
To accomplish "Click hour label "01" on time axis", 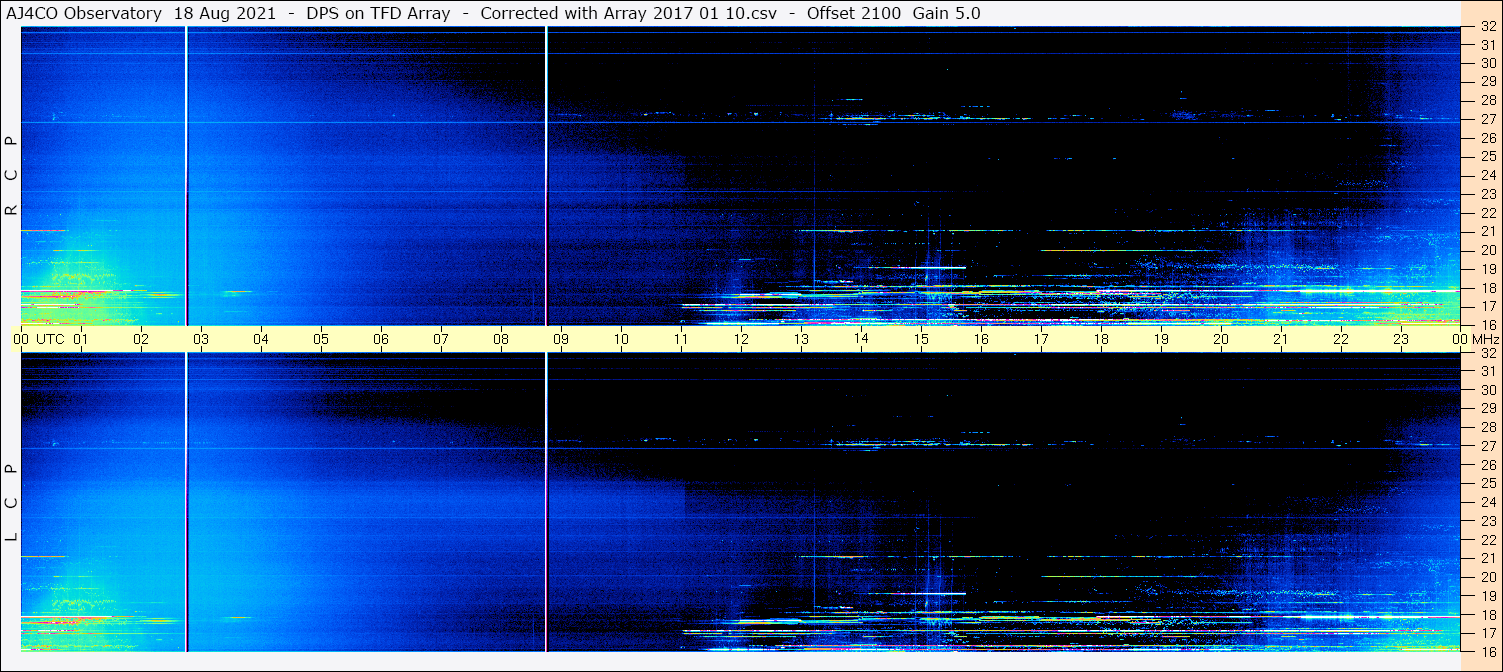I will tap(81, 339).
